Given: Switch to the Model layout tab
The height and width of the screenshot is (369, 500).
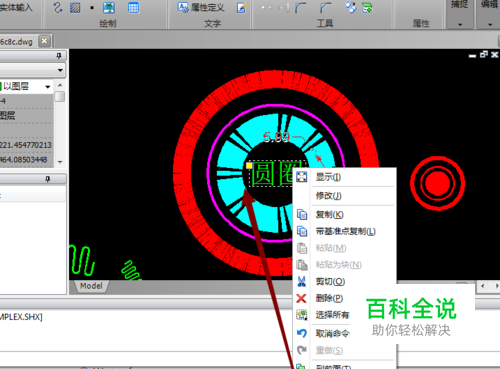Looking at the screenshot, I should [x=91, y=286].
